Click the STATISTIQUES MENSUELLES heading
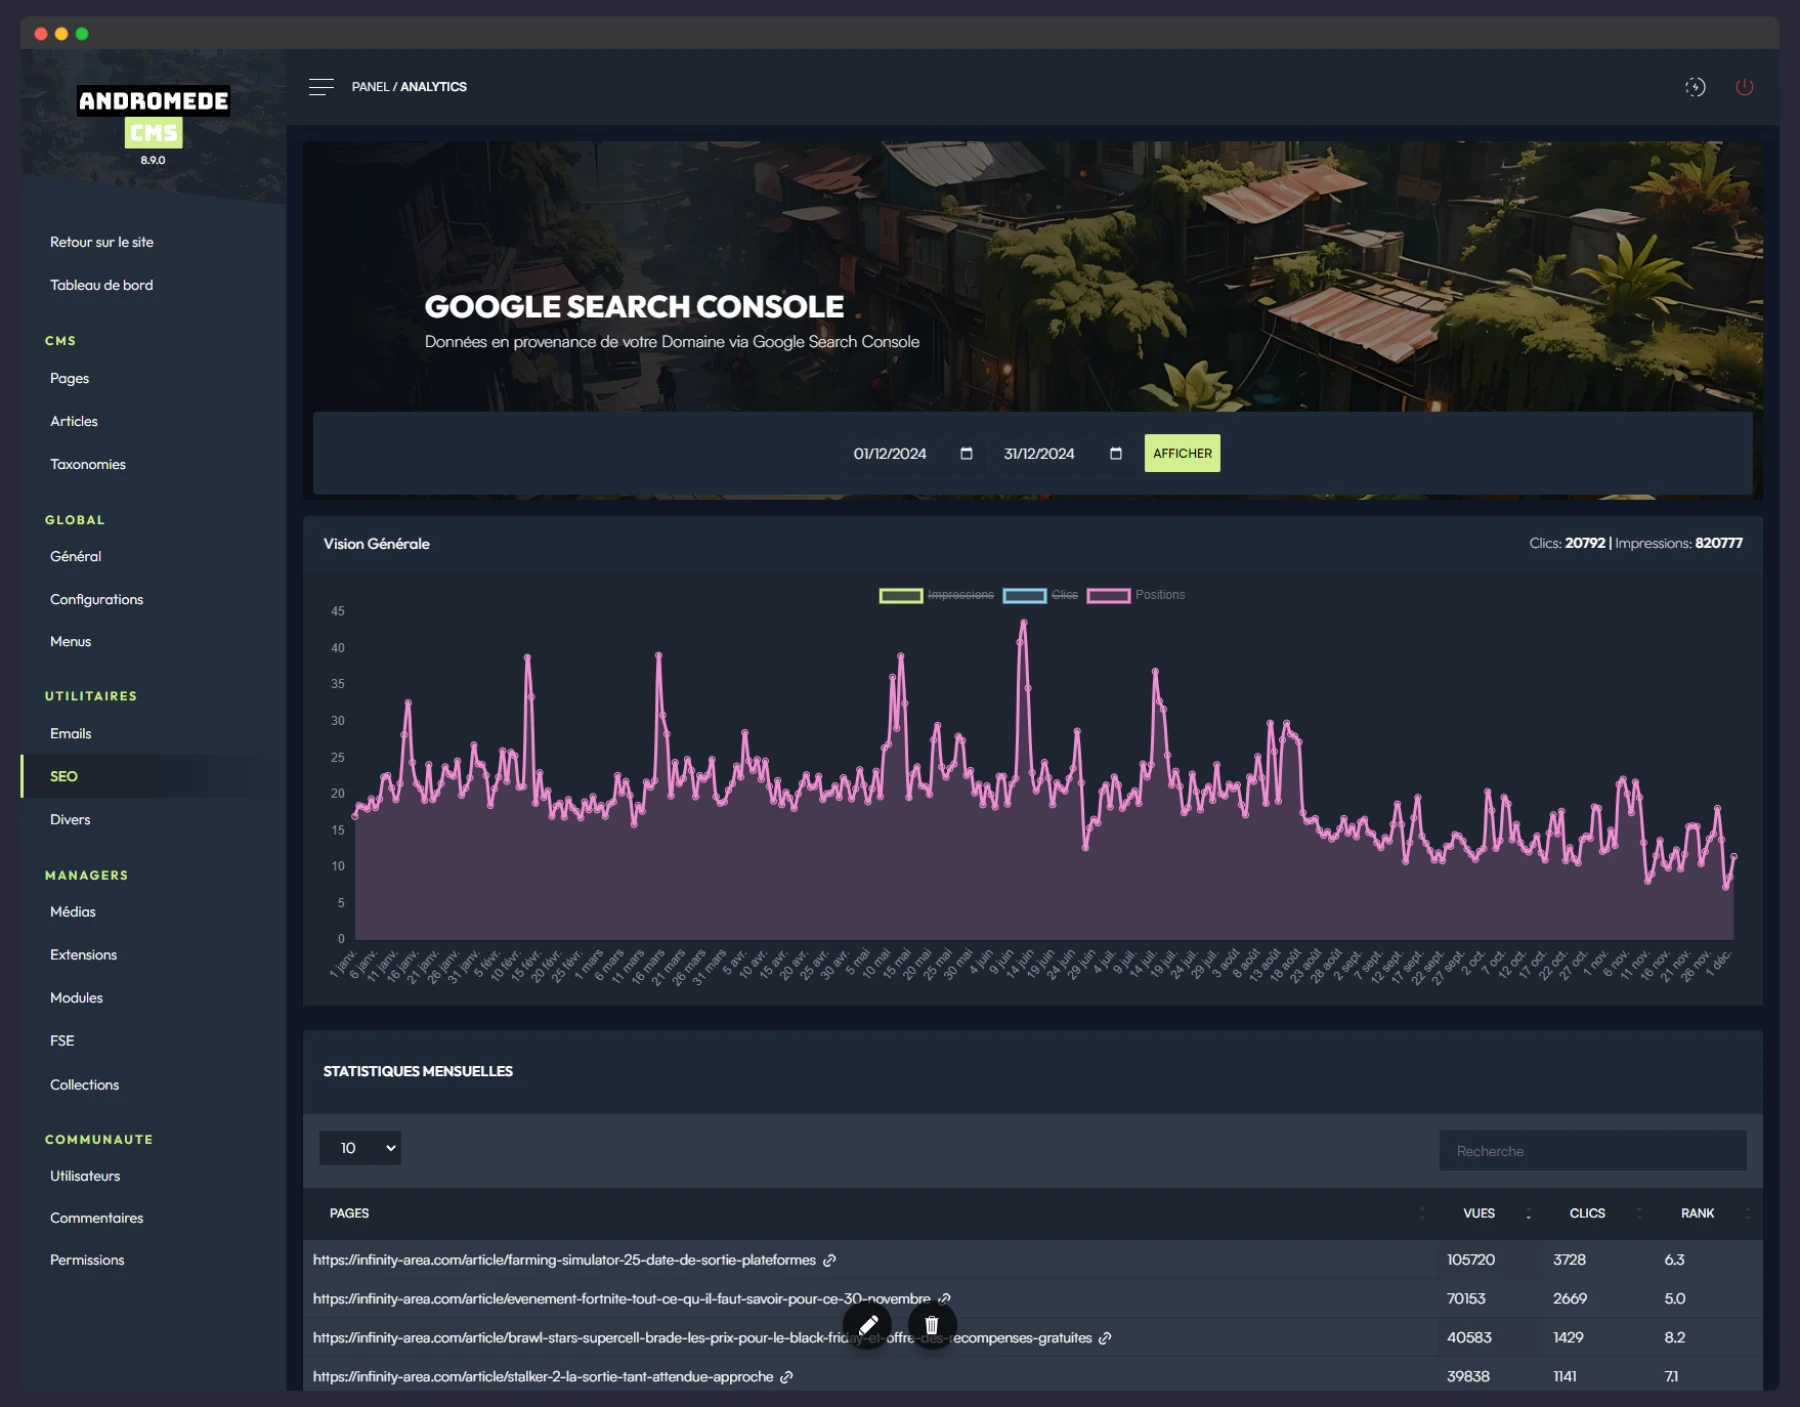The image size is (1800, 1407). click(418, 1071)
